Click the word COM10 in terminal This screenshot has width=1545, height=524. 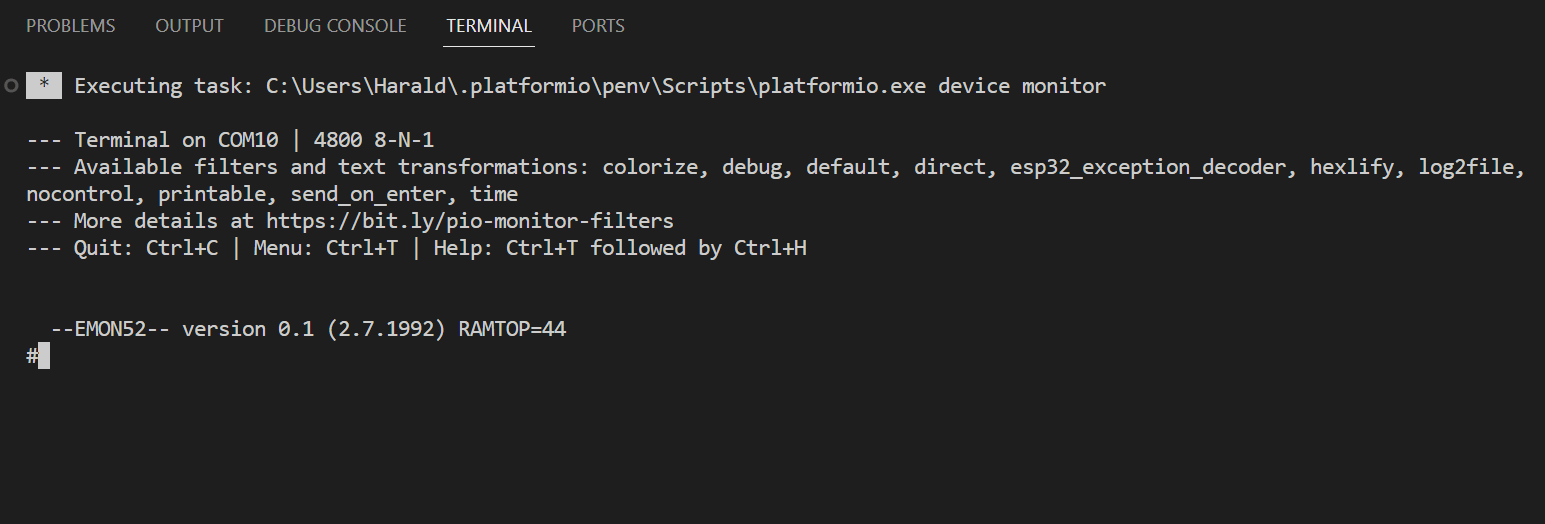click(248, 140)
